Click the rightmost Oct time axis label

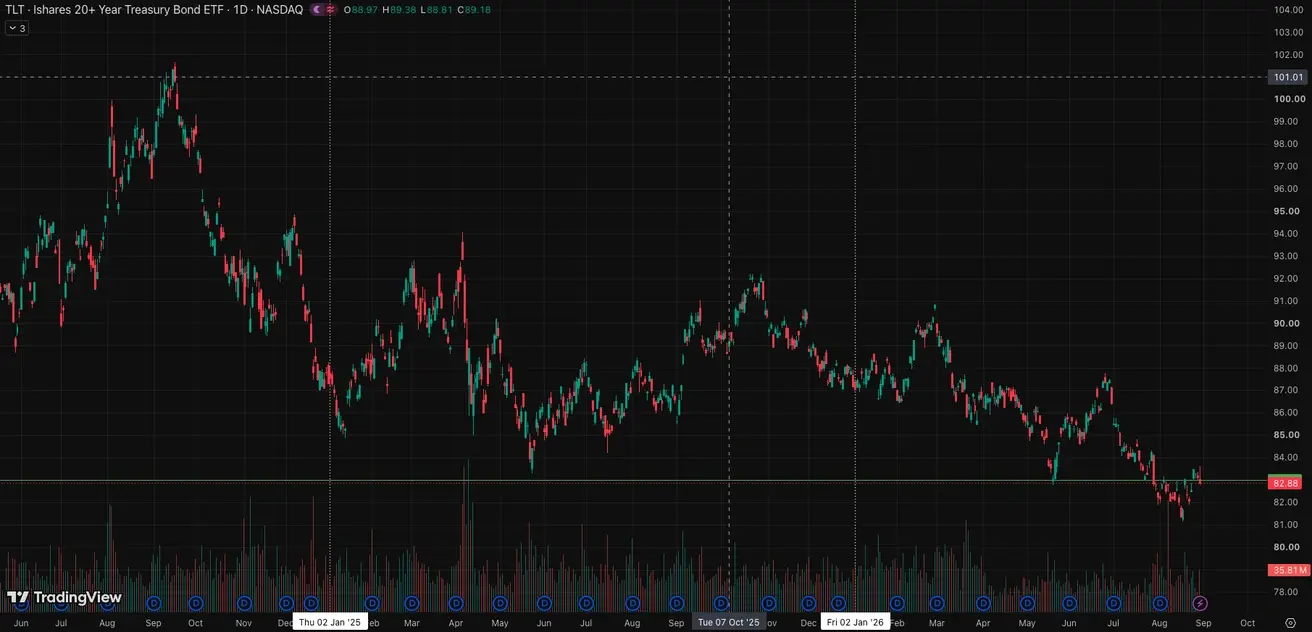point(1247,623)
